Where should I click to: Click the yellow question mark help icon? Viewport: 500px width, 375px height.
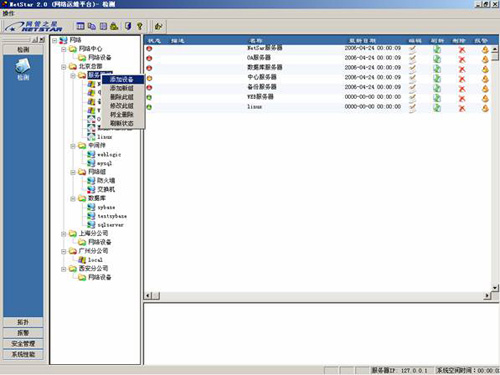[140, 26]
